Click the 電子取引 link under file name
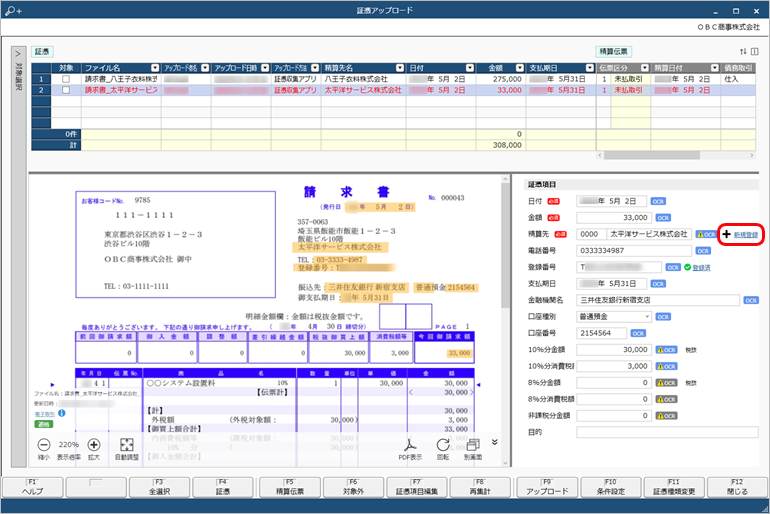Screen dimensions: 770x514 45,414
